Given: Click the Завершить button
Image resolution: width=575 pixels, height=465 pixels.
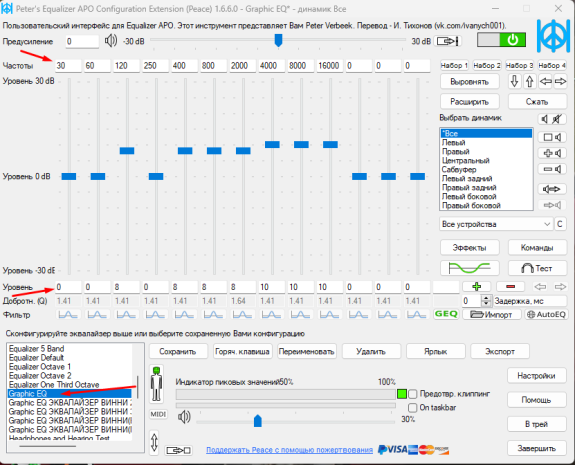Looking at the screenshot, I should click(536, 448).
